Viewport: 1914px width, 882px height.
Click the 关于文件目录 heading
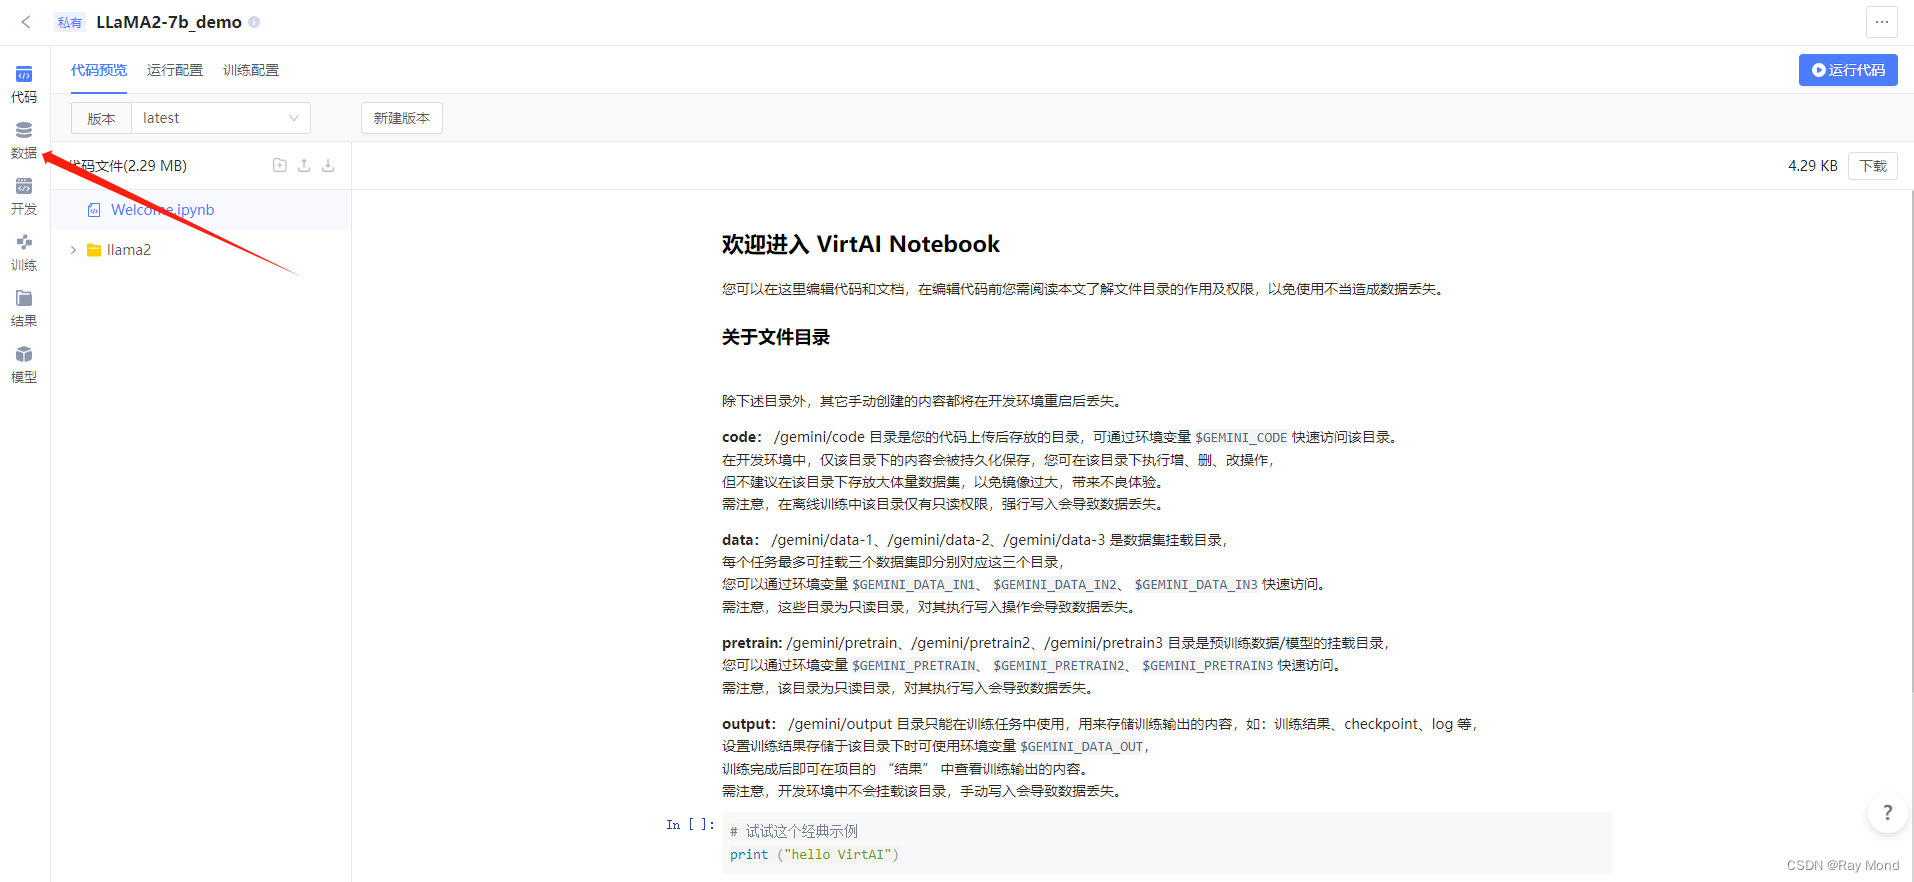click(776, 337)
